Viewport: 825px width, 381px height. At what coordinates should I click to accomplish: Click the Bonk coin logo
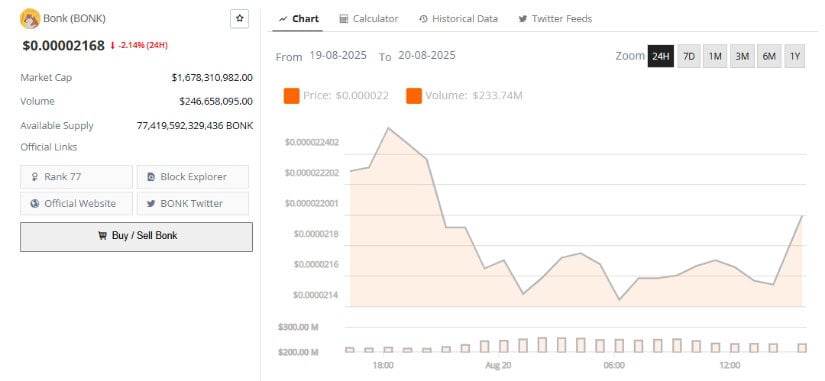(x=29, y=18)
